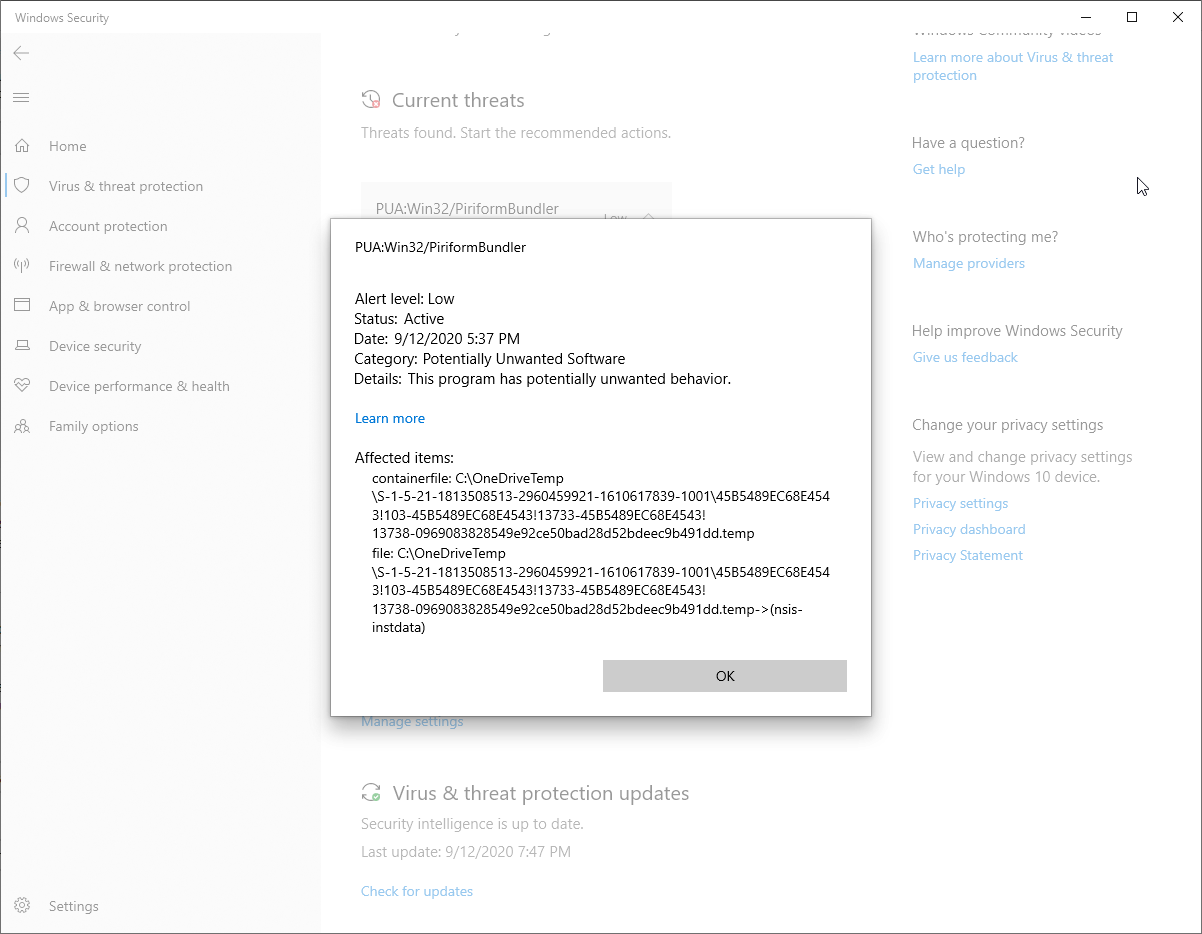Click Help improve Windows Security heading
The width and height of the screenshot is (1202, 934).
point(1017,331)
